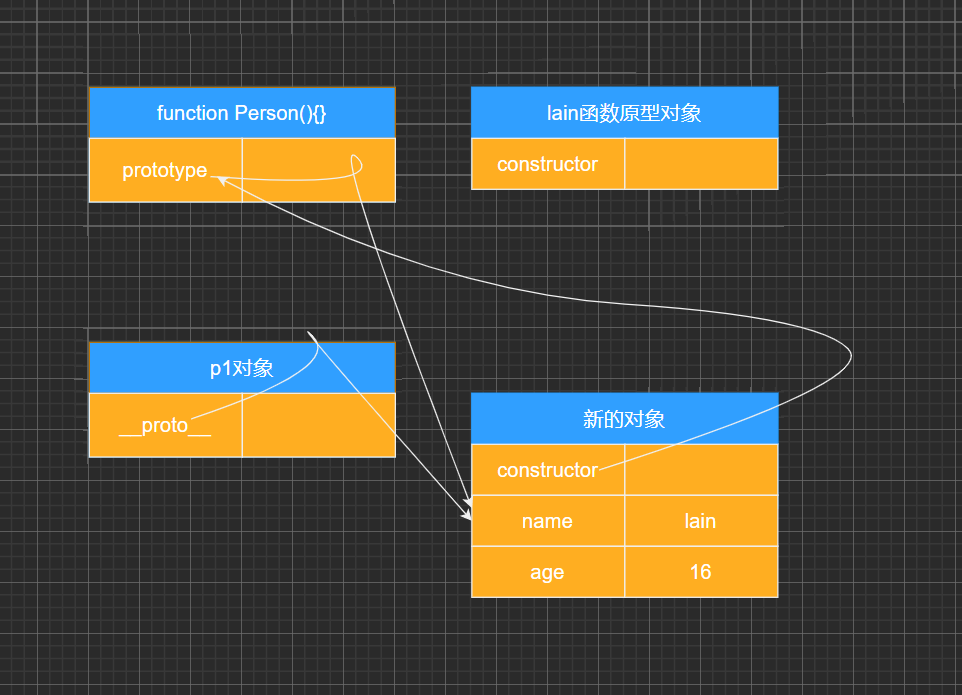Click the small loop inside Person's value cell

coord(356,163)
